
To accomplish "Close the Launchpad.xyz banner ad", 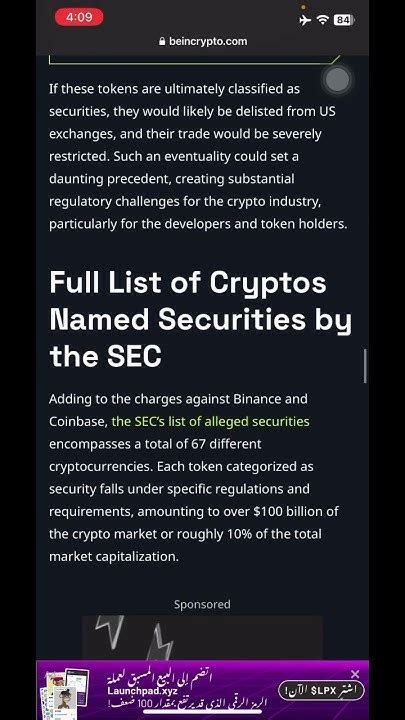I will [355, 674].
